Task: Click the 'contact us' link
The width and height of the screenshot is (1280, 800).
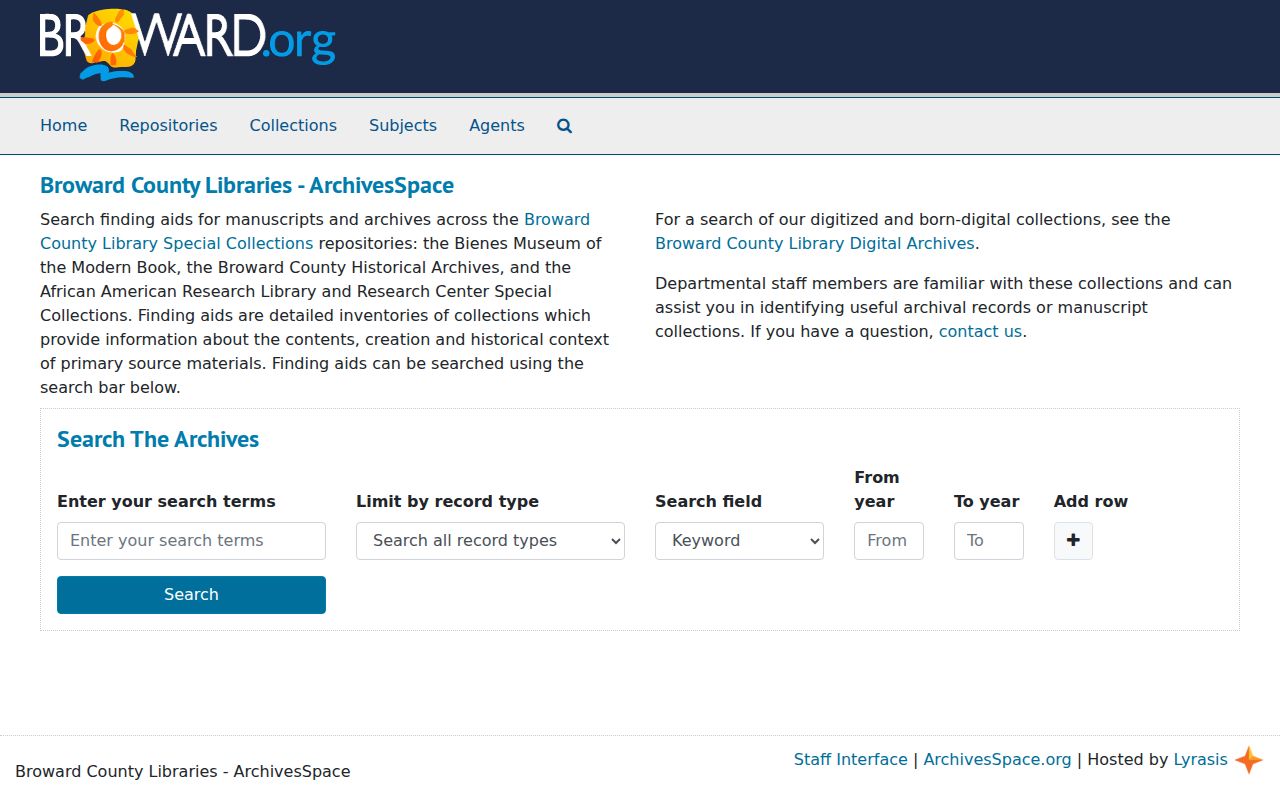Action: point(980,331)
